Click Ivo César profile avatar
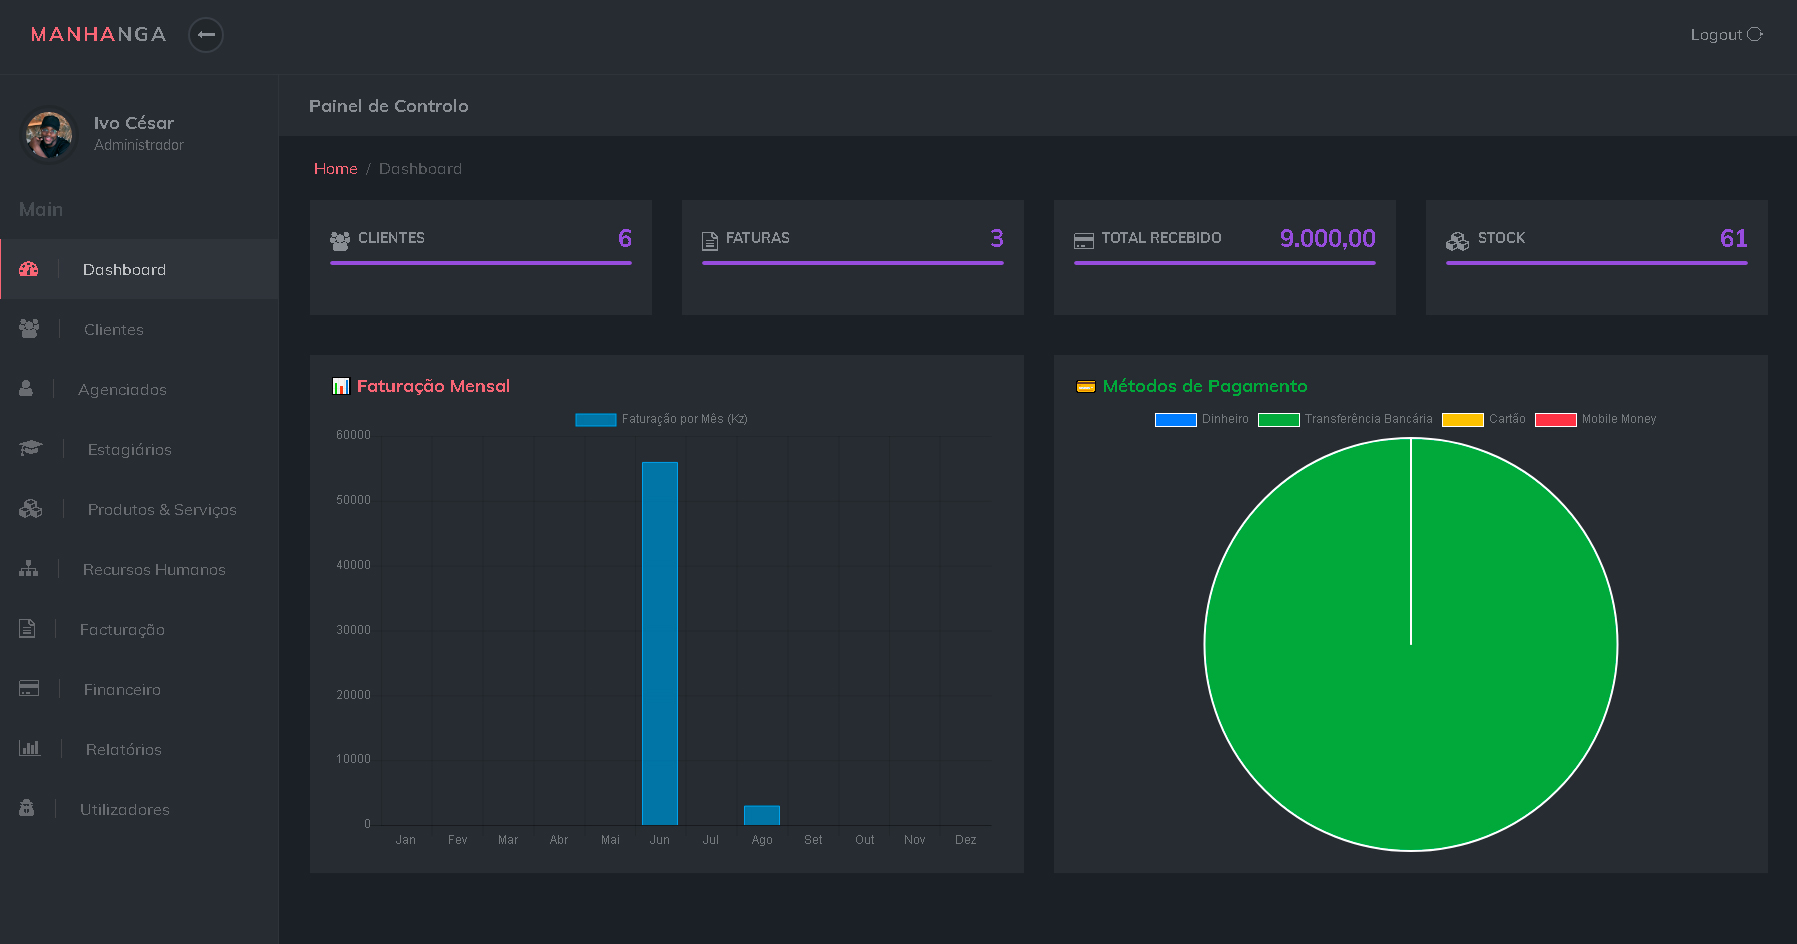The image size is (1797, 944). click(48, 134)
